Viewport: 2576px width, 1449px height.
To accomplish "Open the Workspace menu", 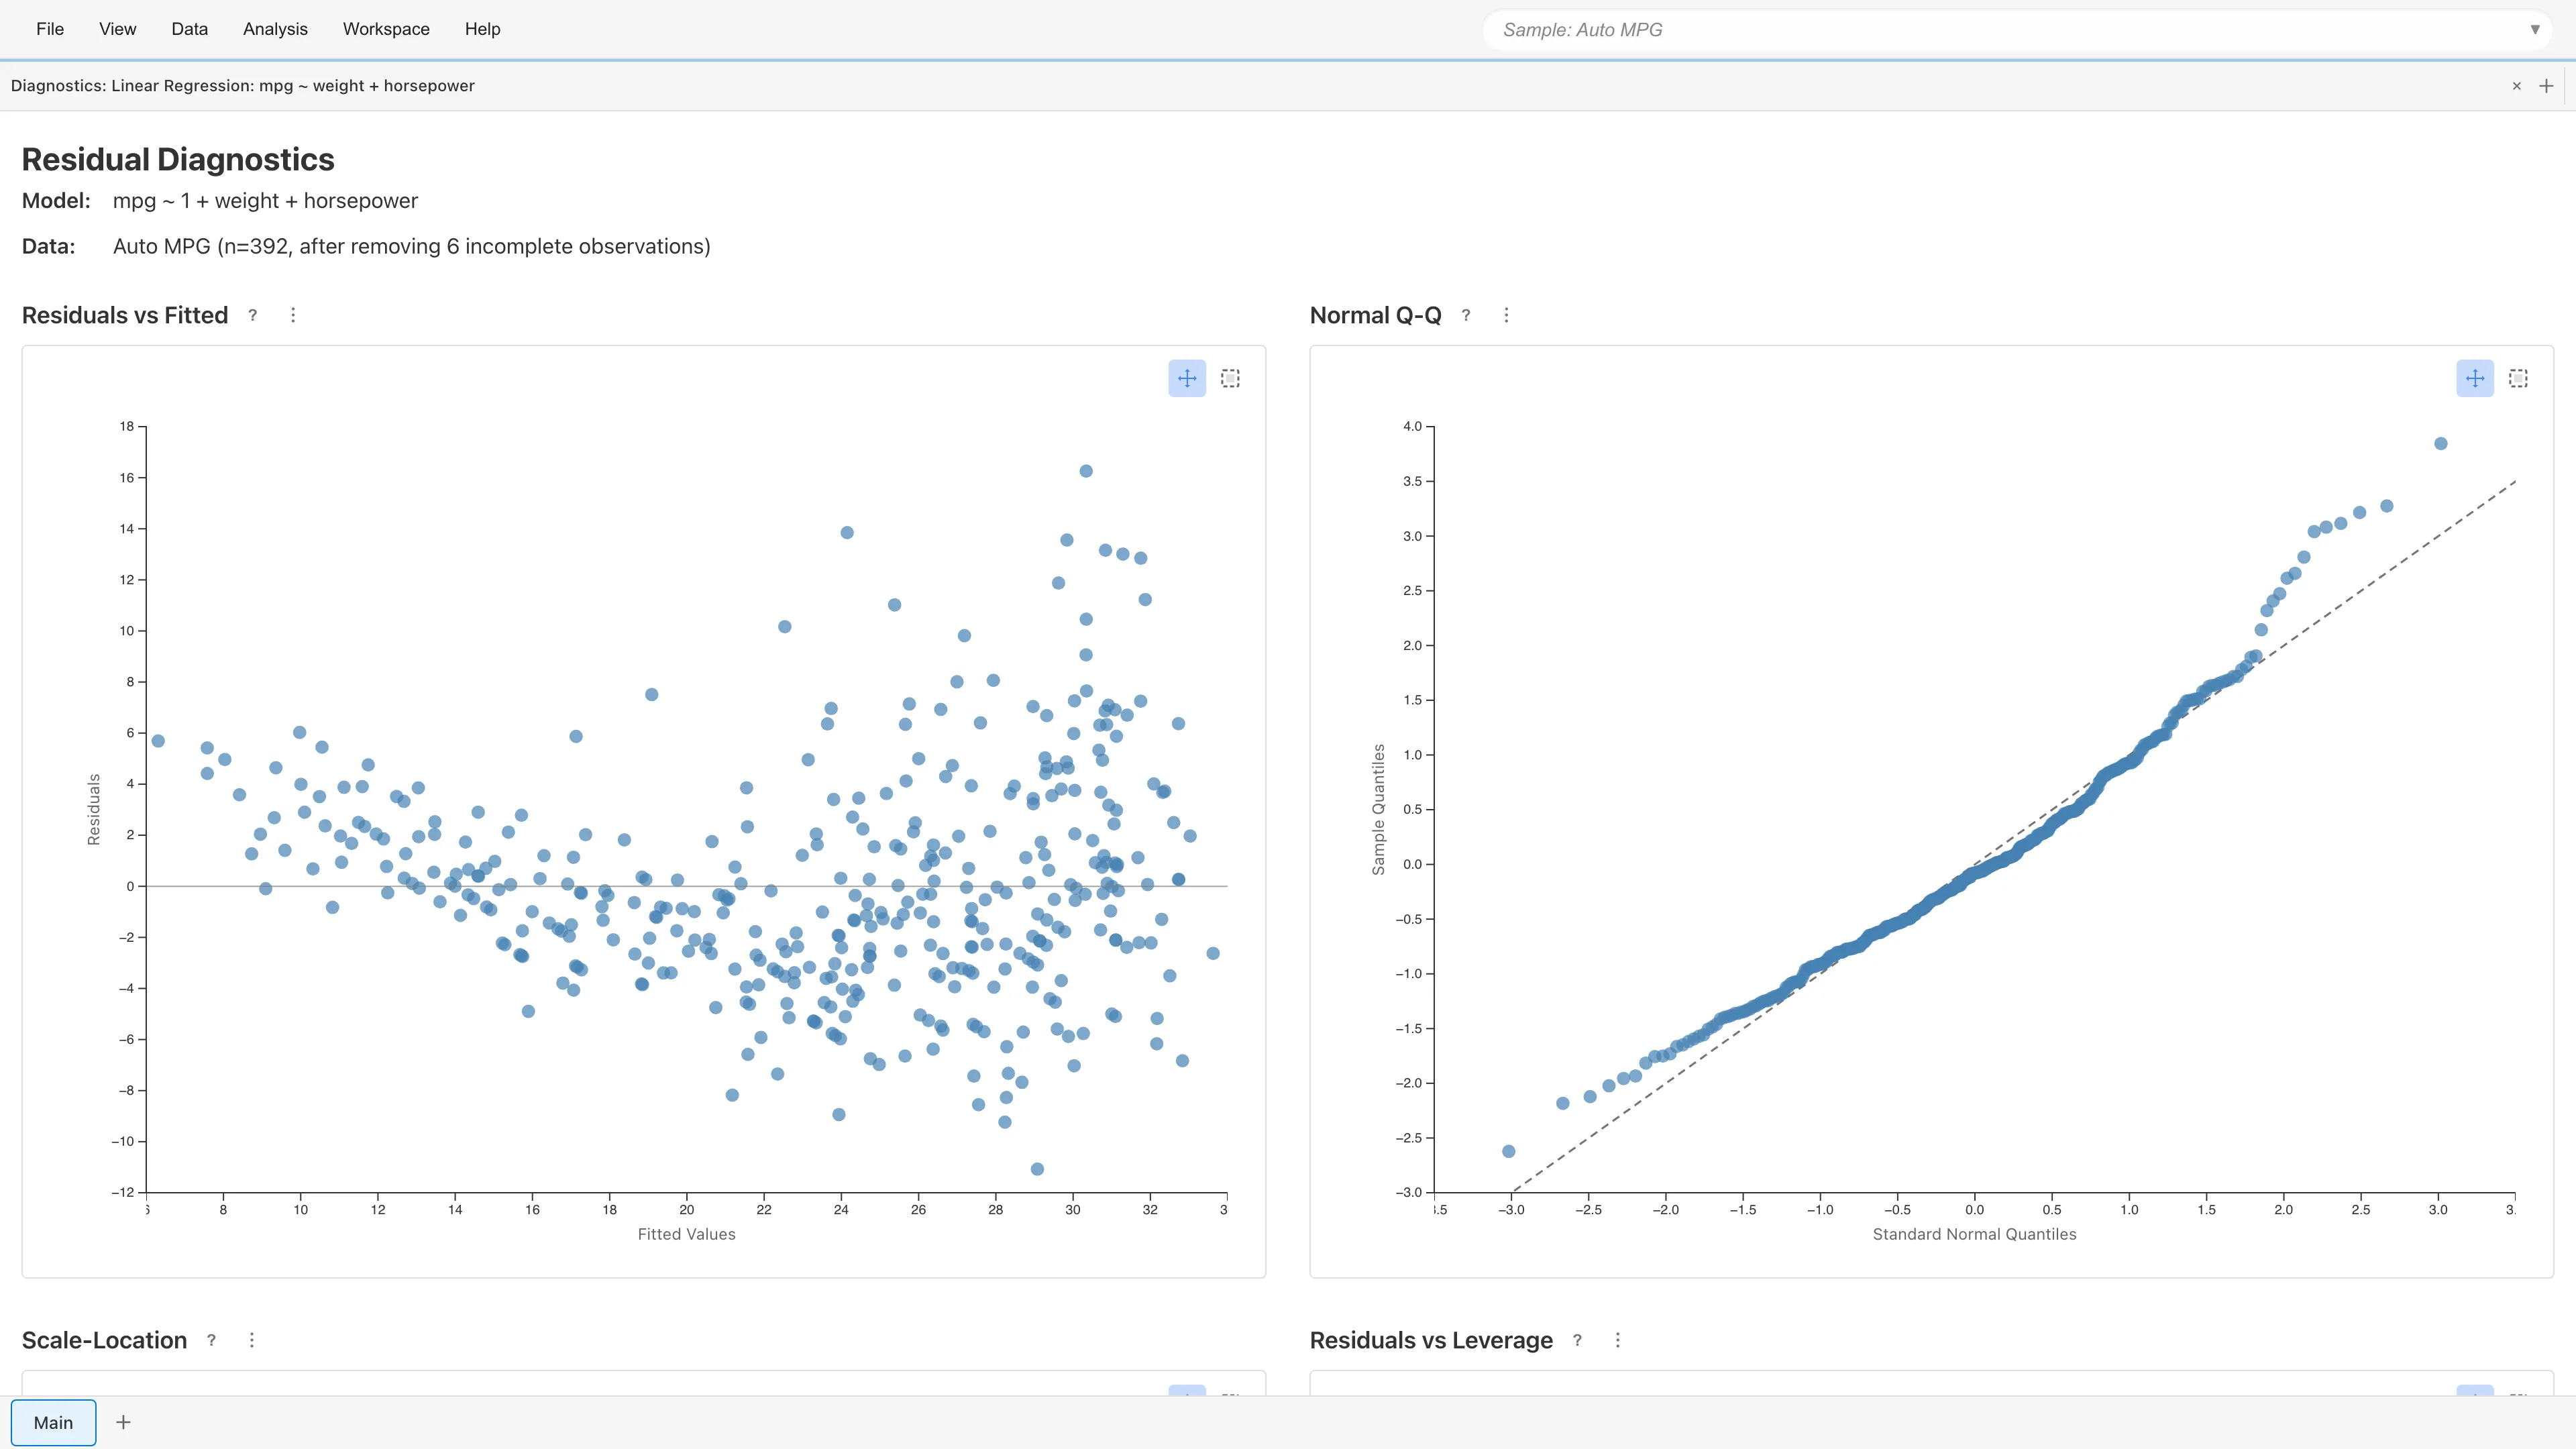I will (x=386, y=29).
